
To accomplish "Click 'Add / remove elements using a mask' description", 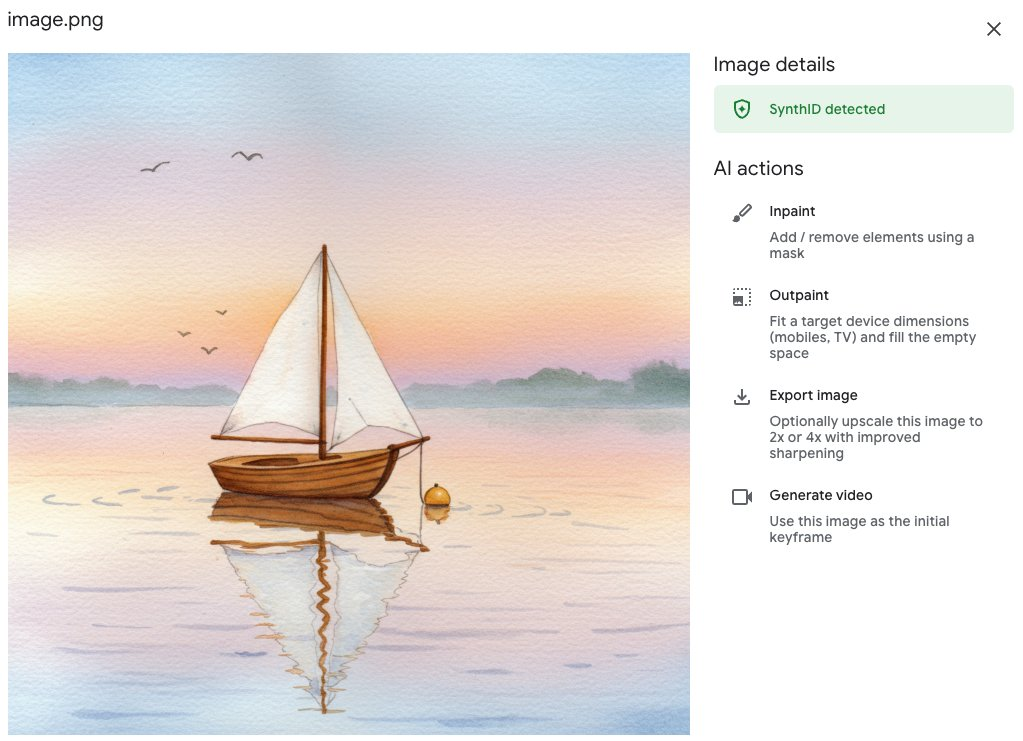I will [x=870, y=245].
